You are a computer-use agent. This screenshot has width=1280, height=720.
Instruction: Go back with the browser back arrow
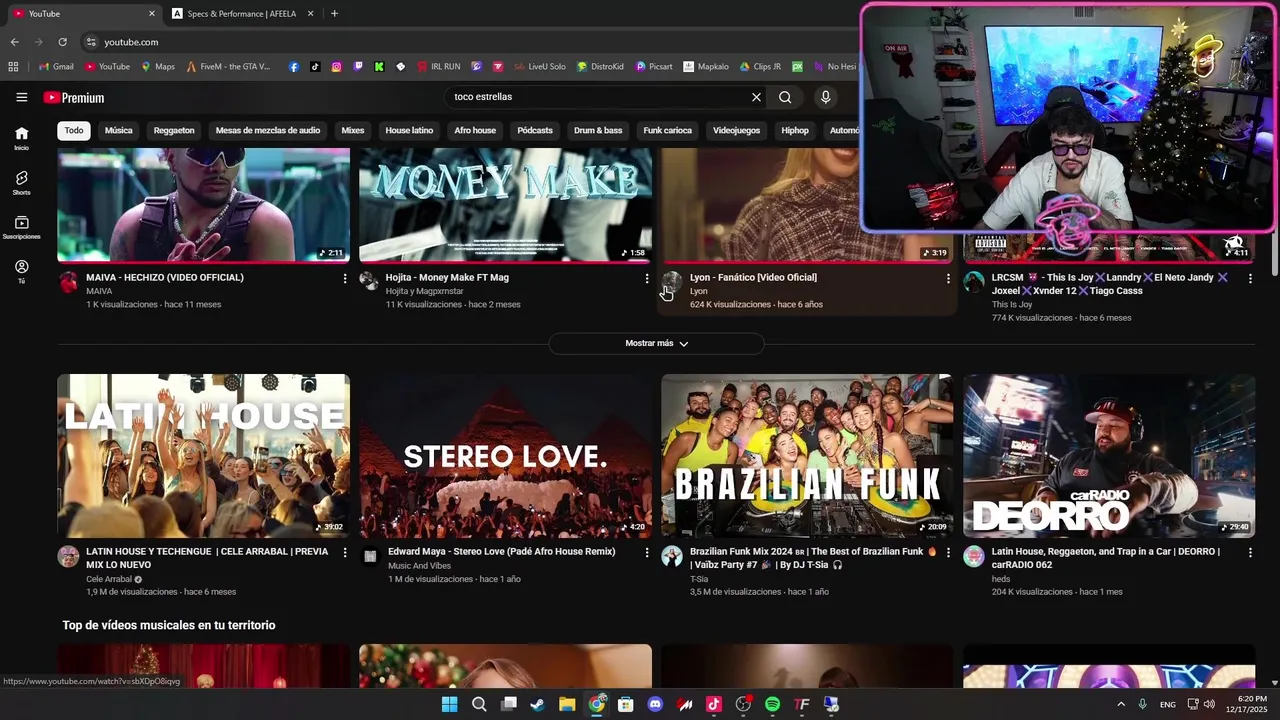[14, 42]
